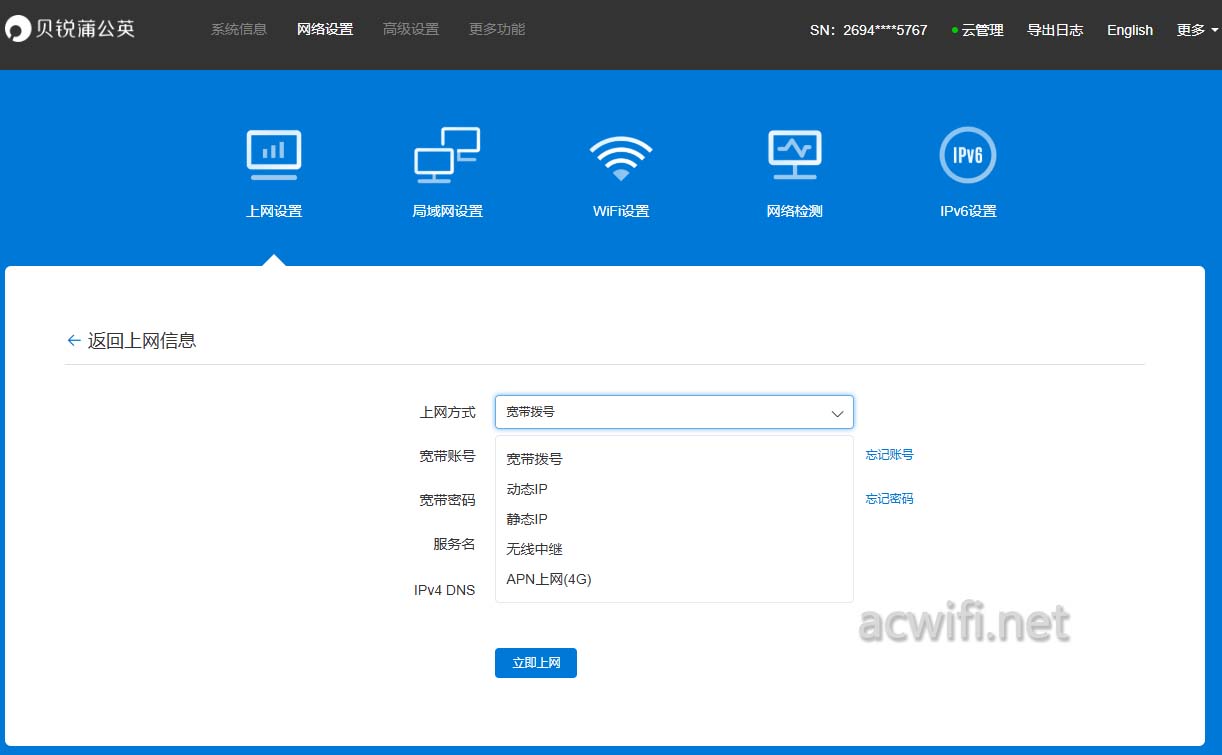The height and width of the screenshot is (755, 1222).
Task: Click the 局域网设置 tab label
Action: (447, 212)
